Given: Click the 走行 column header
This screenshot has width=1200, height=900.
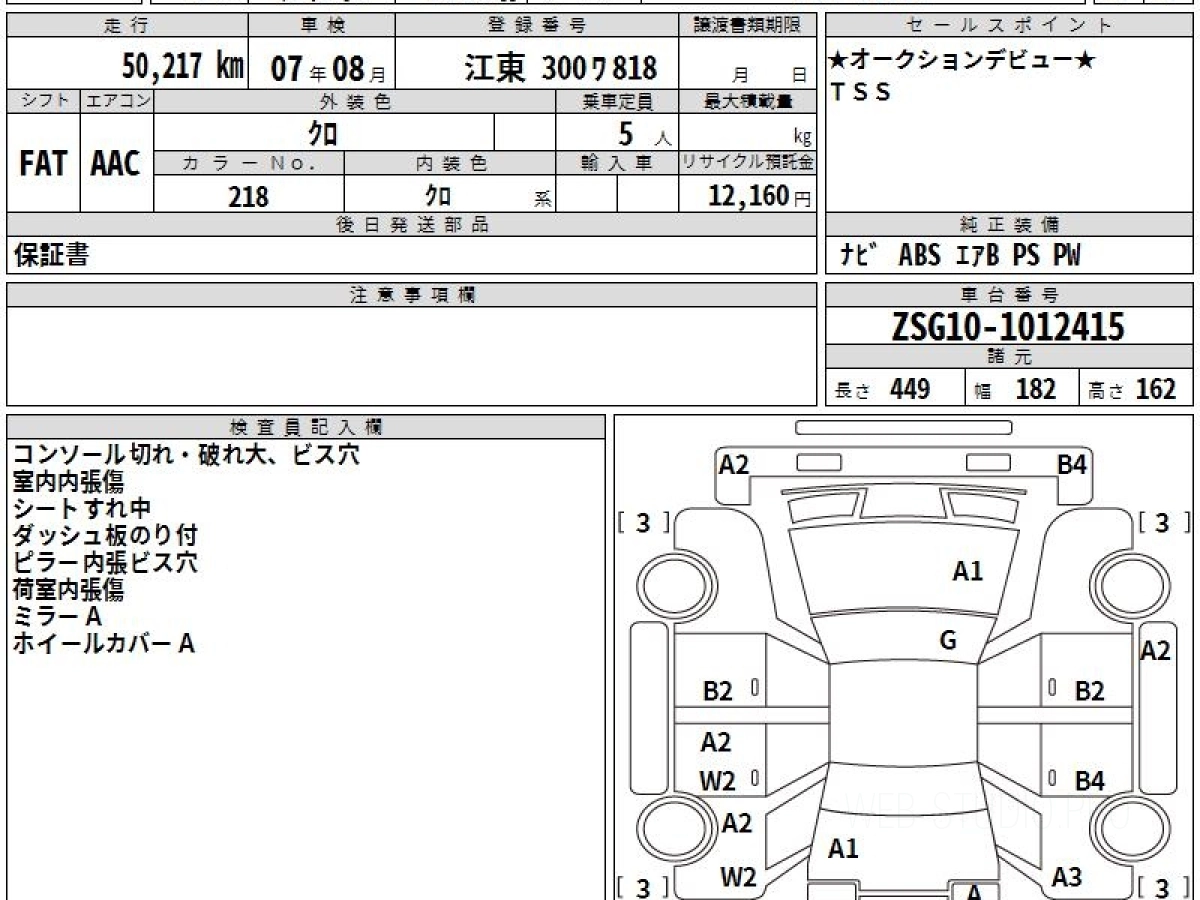Looking at the screenshot, I should click(x=127, y=26).
